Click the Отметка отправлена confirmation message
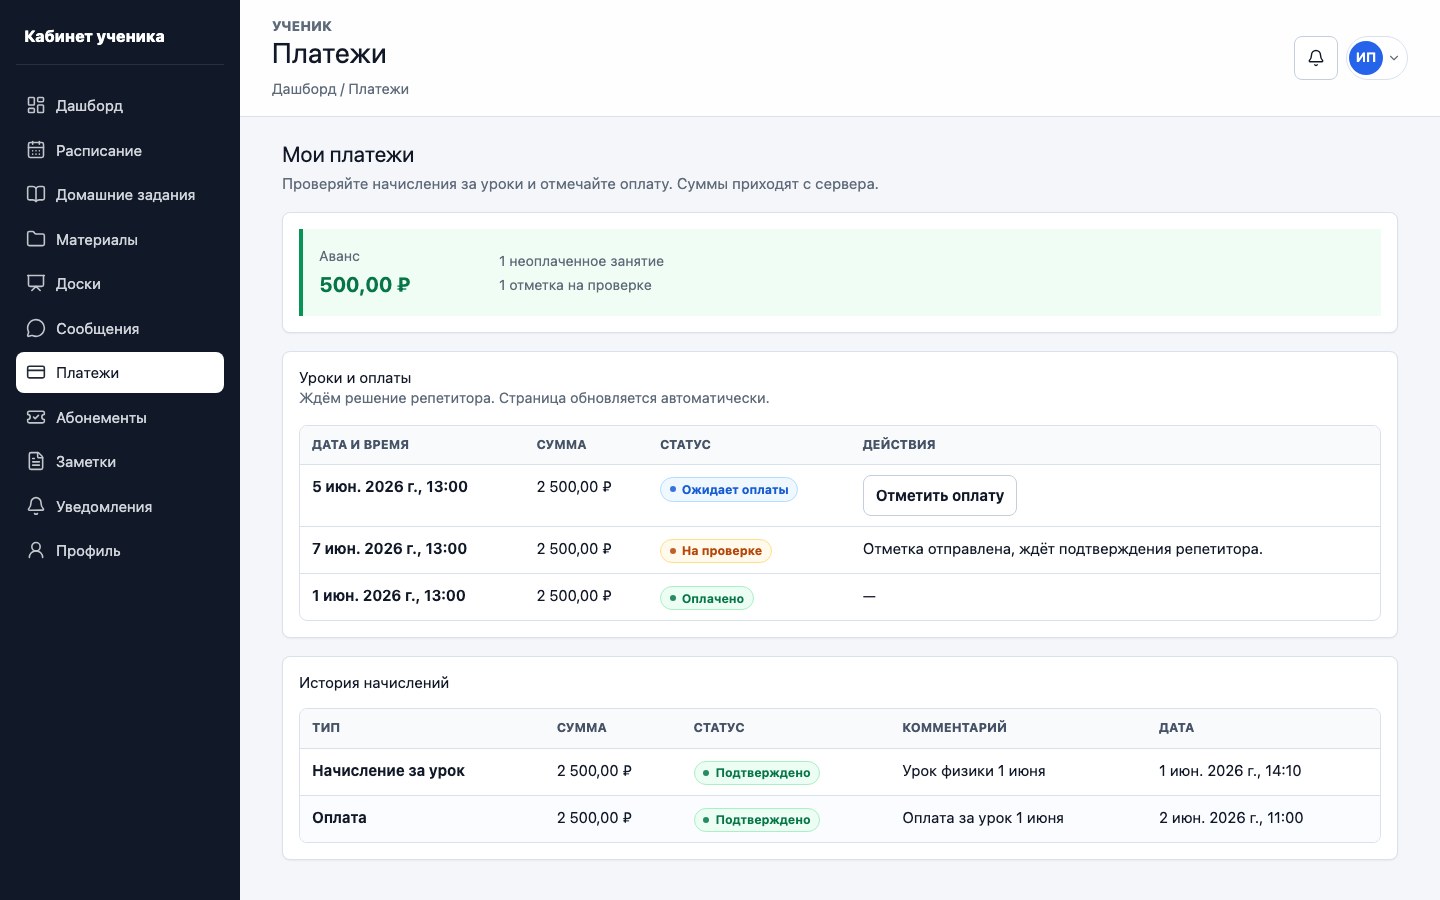The image size is (1440, 900). (1063, 549)
